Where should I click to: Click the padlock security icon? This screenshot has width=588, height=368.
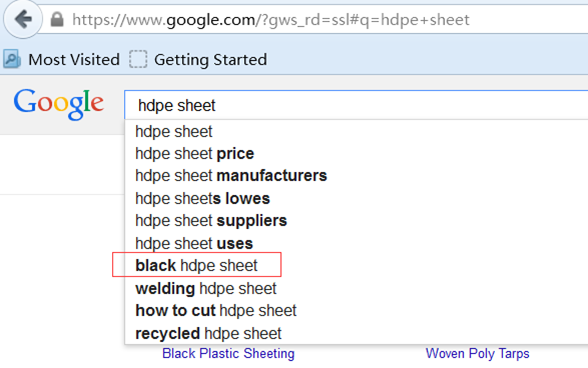click(x=57, y=19)
